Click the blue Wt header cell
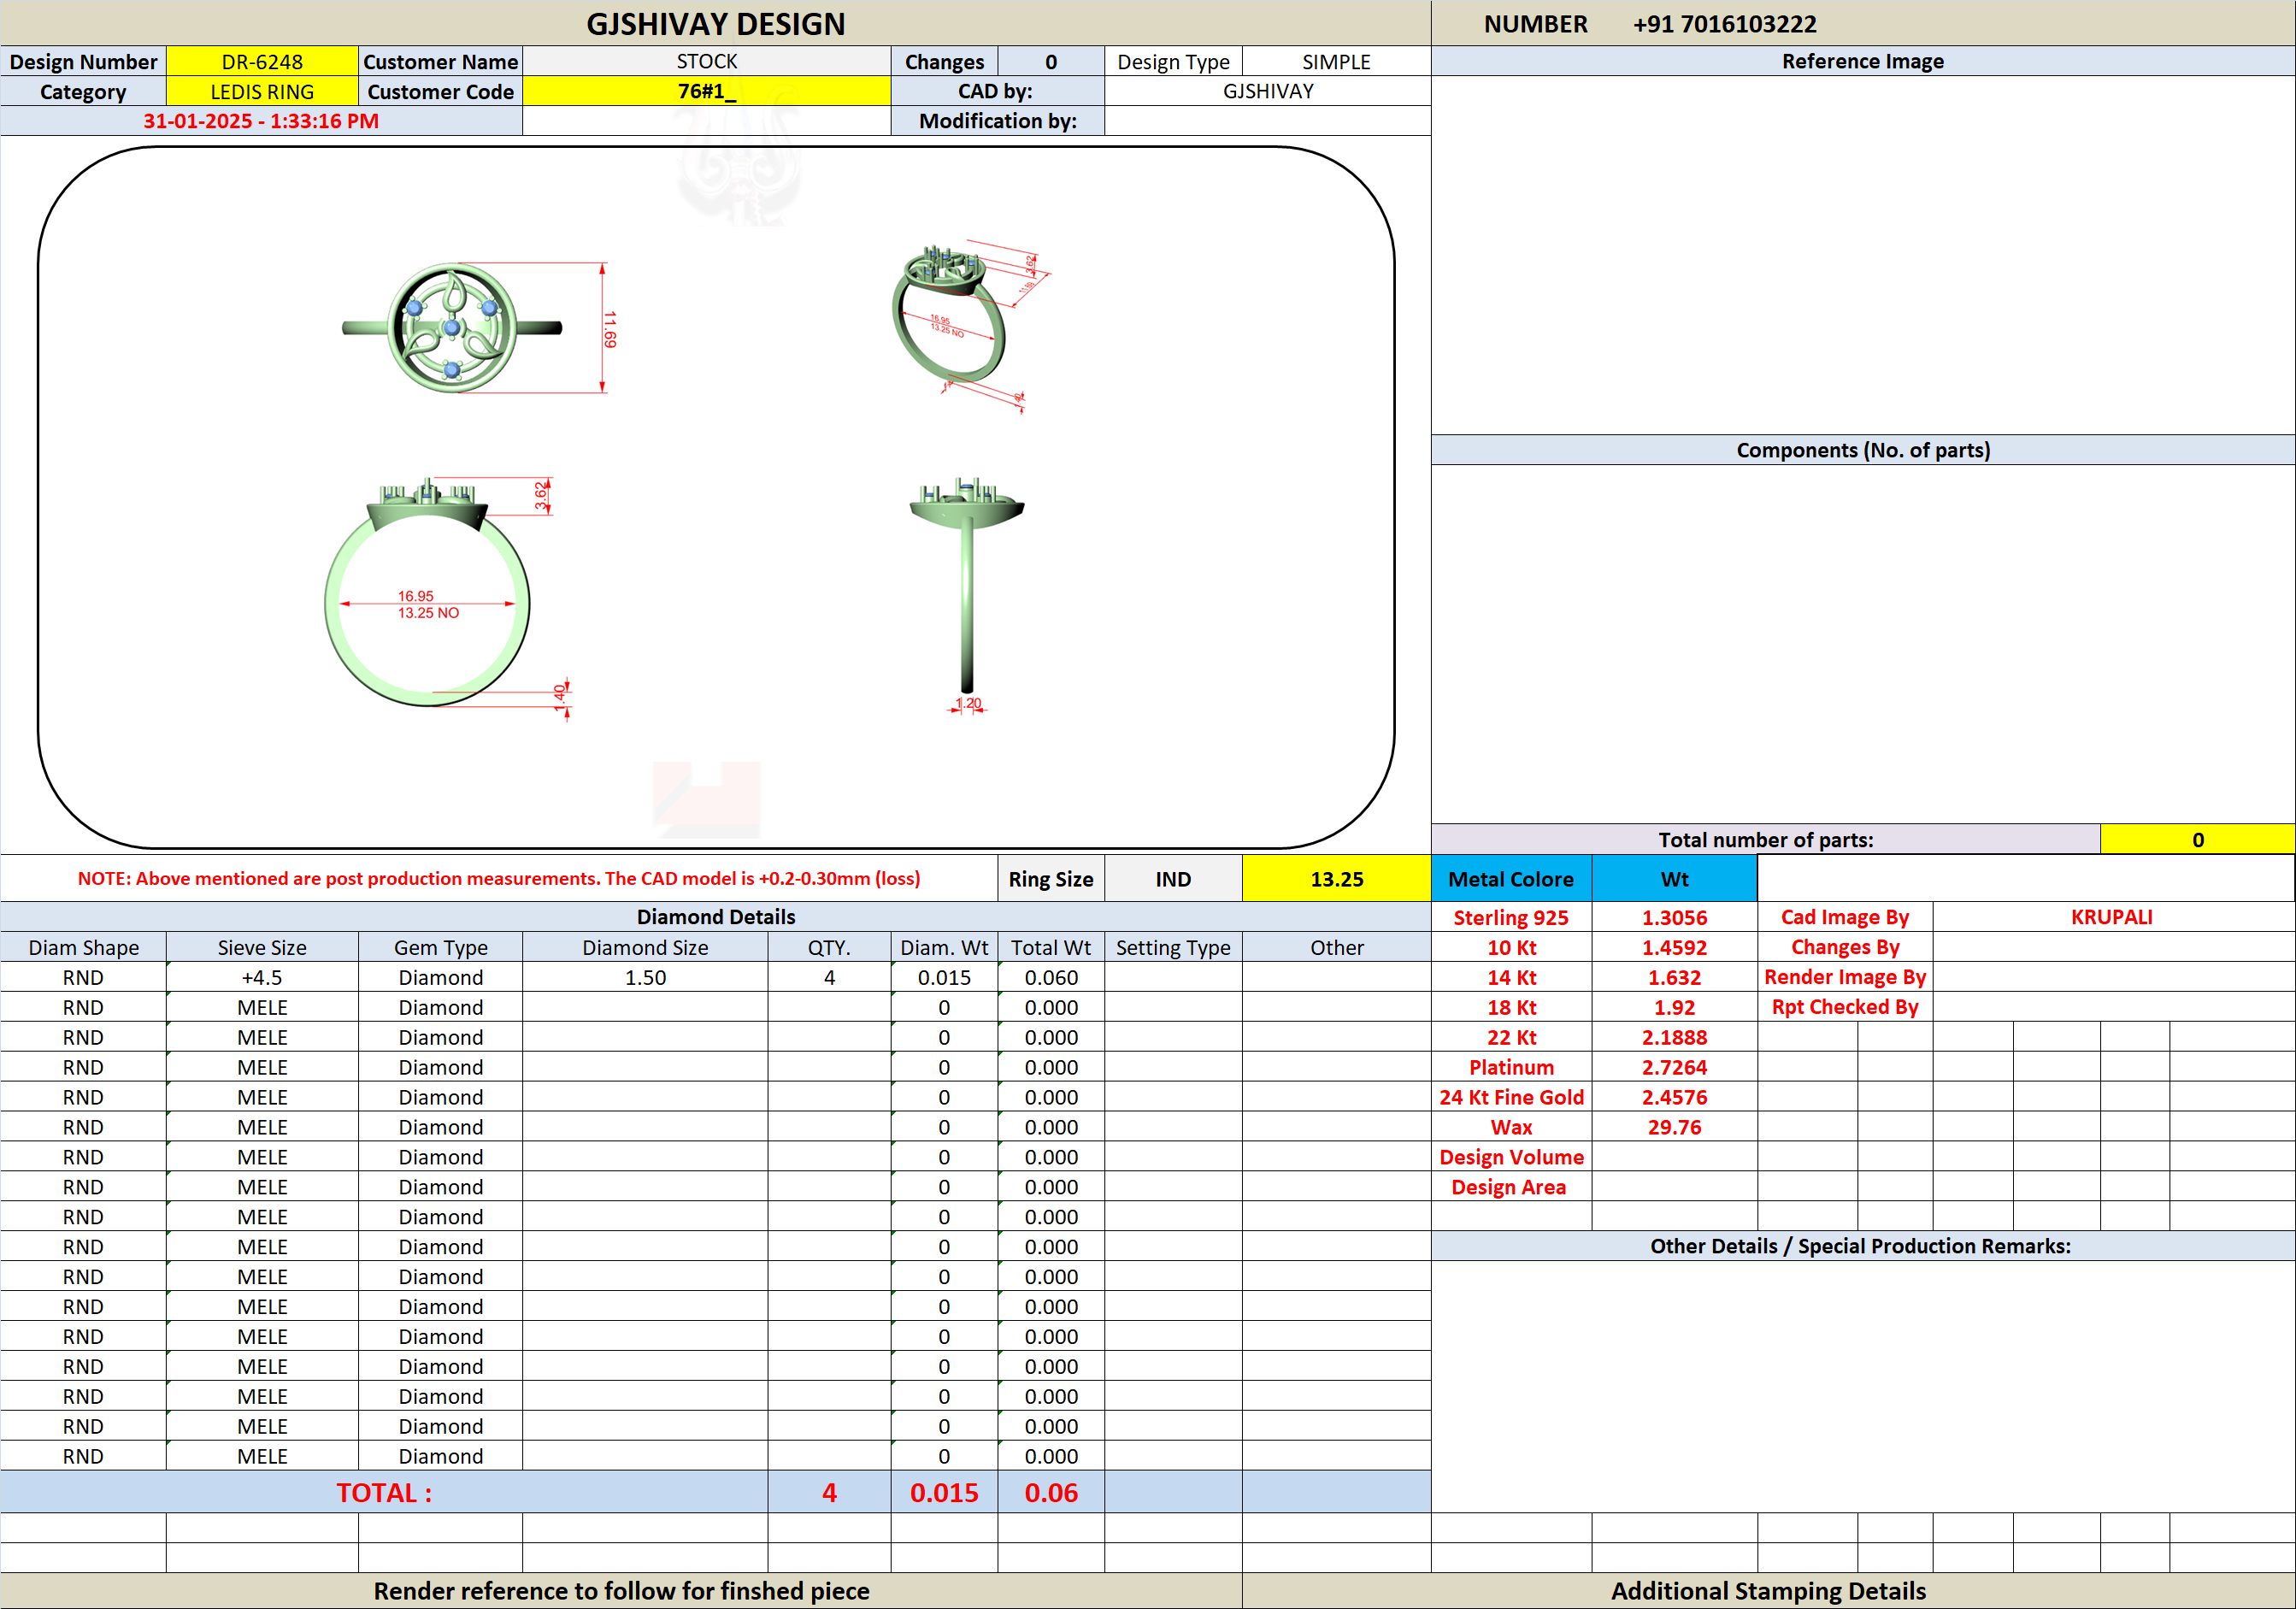Image resolution: width=2296 pixels, height=1609 pixels. click(x=1675, y=879)
